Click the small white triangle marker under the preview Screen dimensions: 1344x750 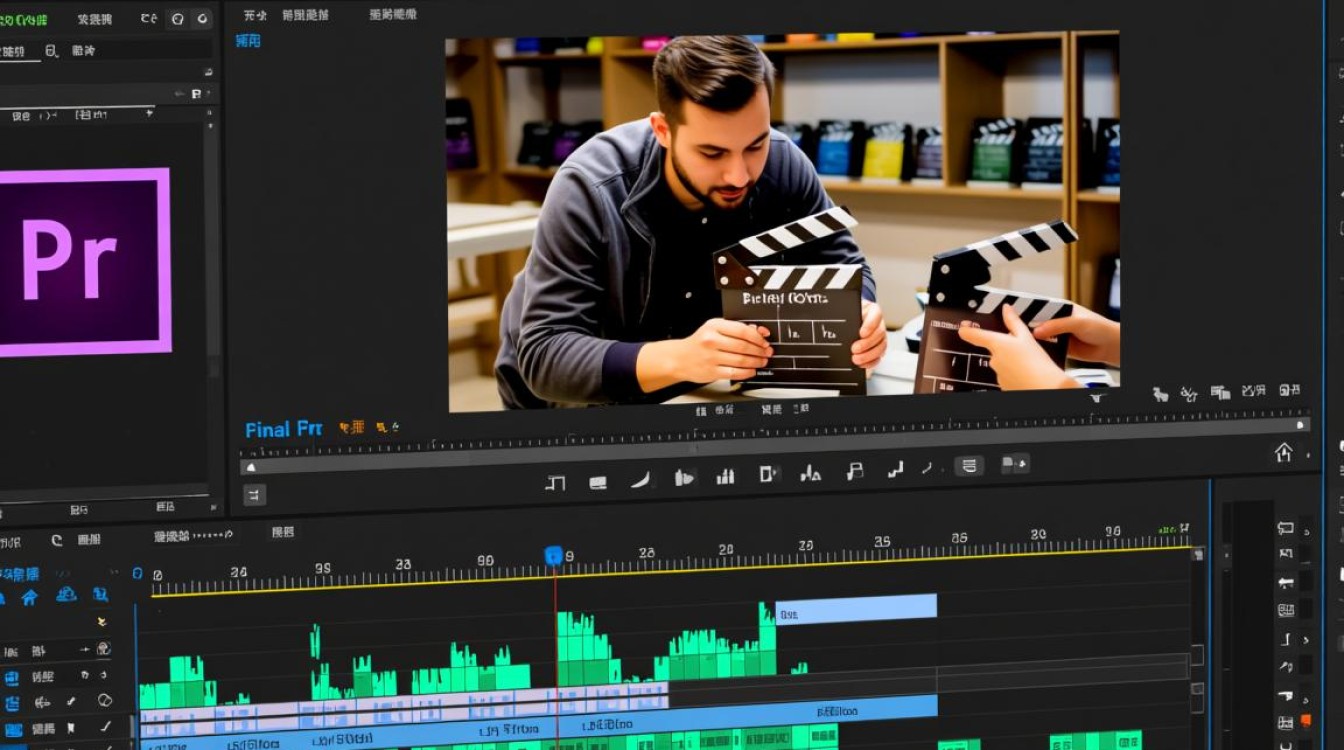(x=1097, y=398)
